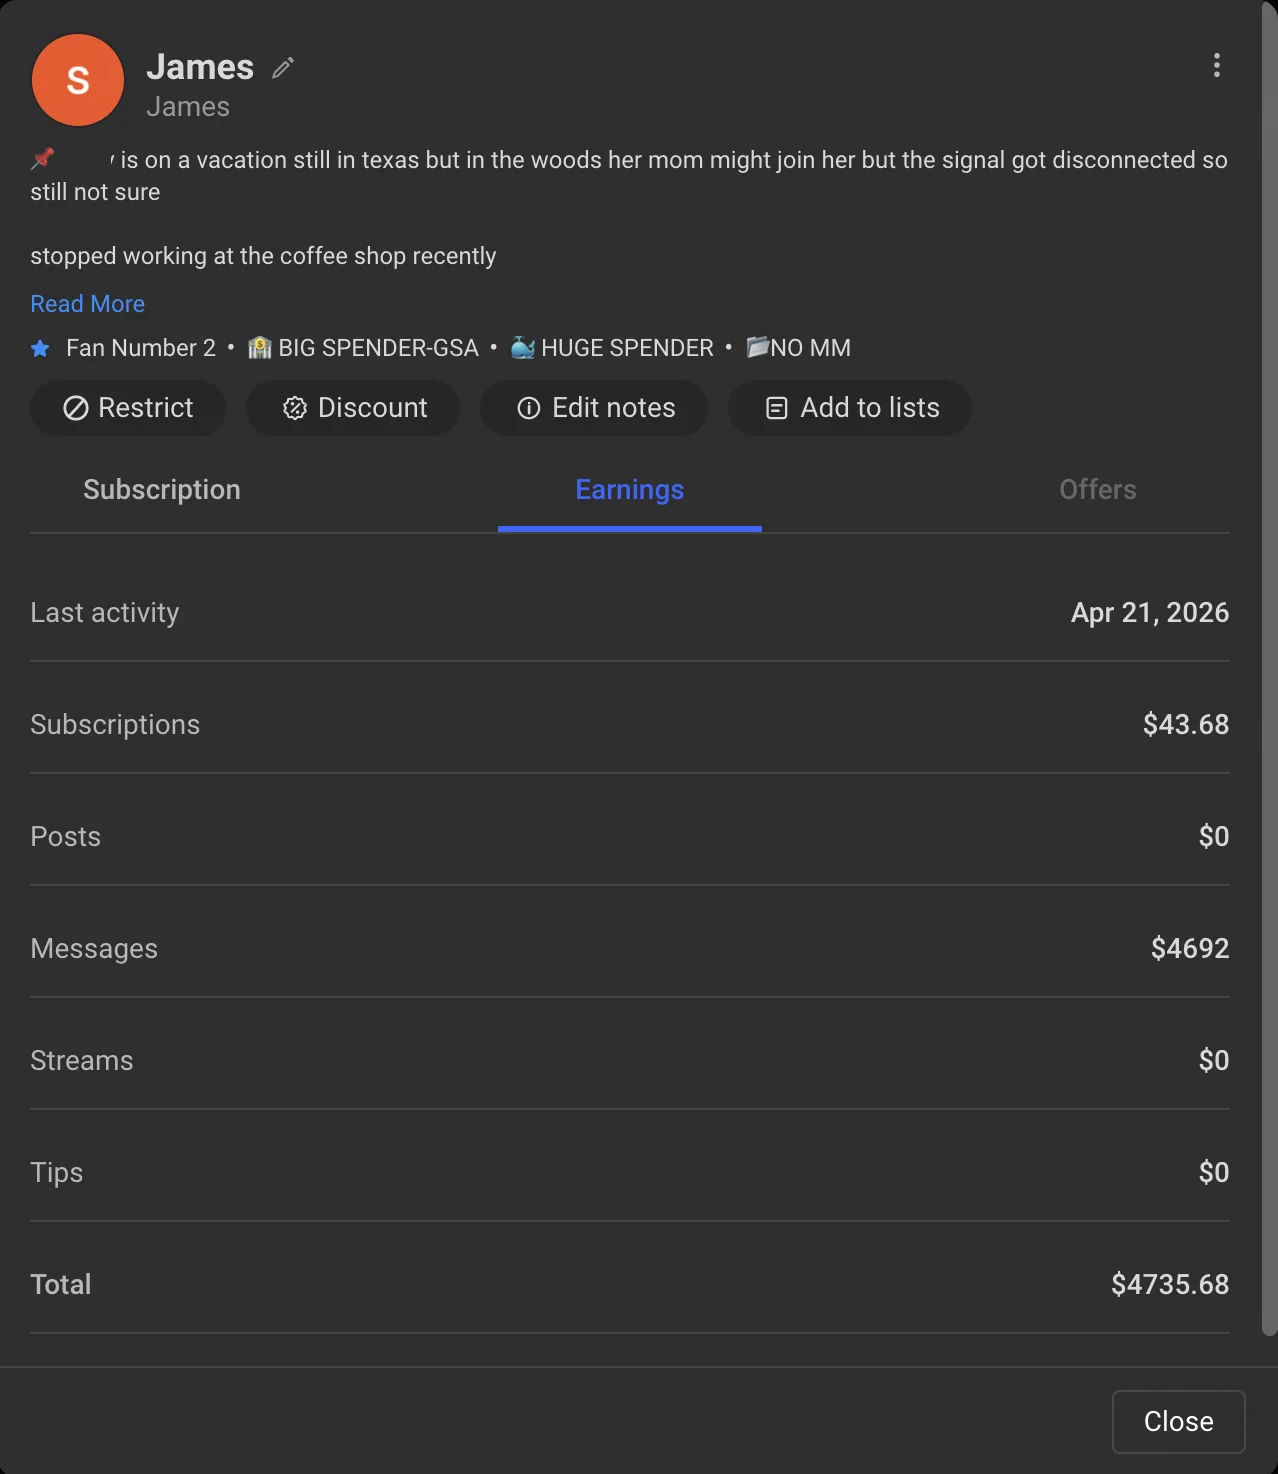Viewport: 1278px width, 1474px height.
Task: Open Edit notes for James
Action: pos(593,408)
